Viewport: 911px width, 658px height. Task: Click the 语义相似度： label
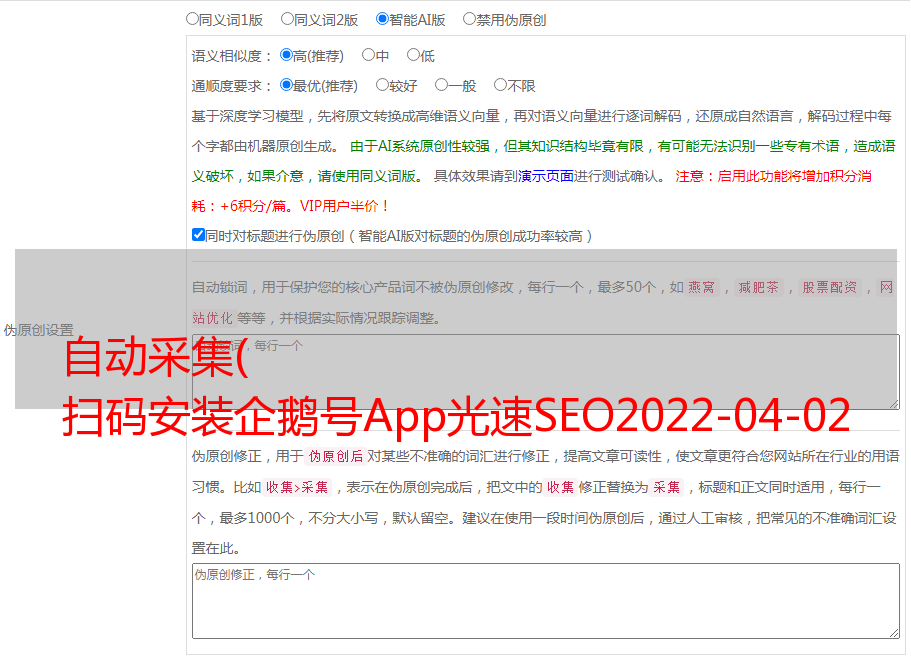point(232,56)
